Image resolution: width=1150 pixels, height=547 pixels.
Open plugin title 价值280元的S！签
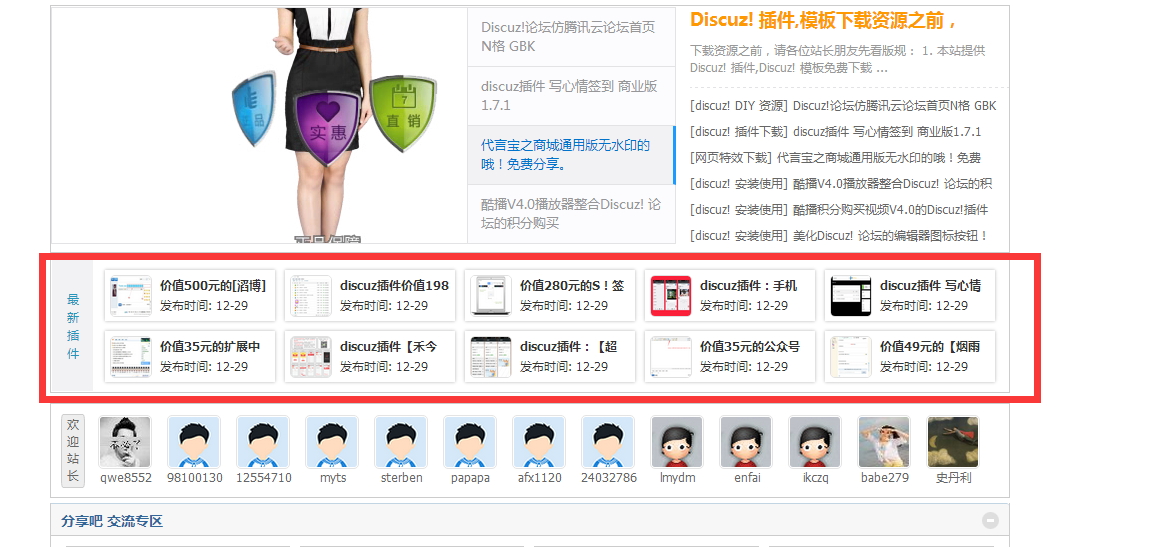[572, 286]
